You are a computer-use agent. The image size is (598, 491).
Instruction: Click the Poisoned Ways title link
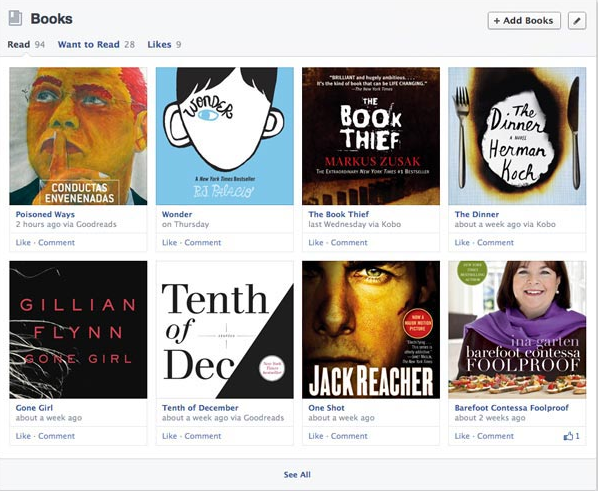(45, 214)
